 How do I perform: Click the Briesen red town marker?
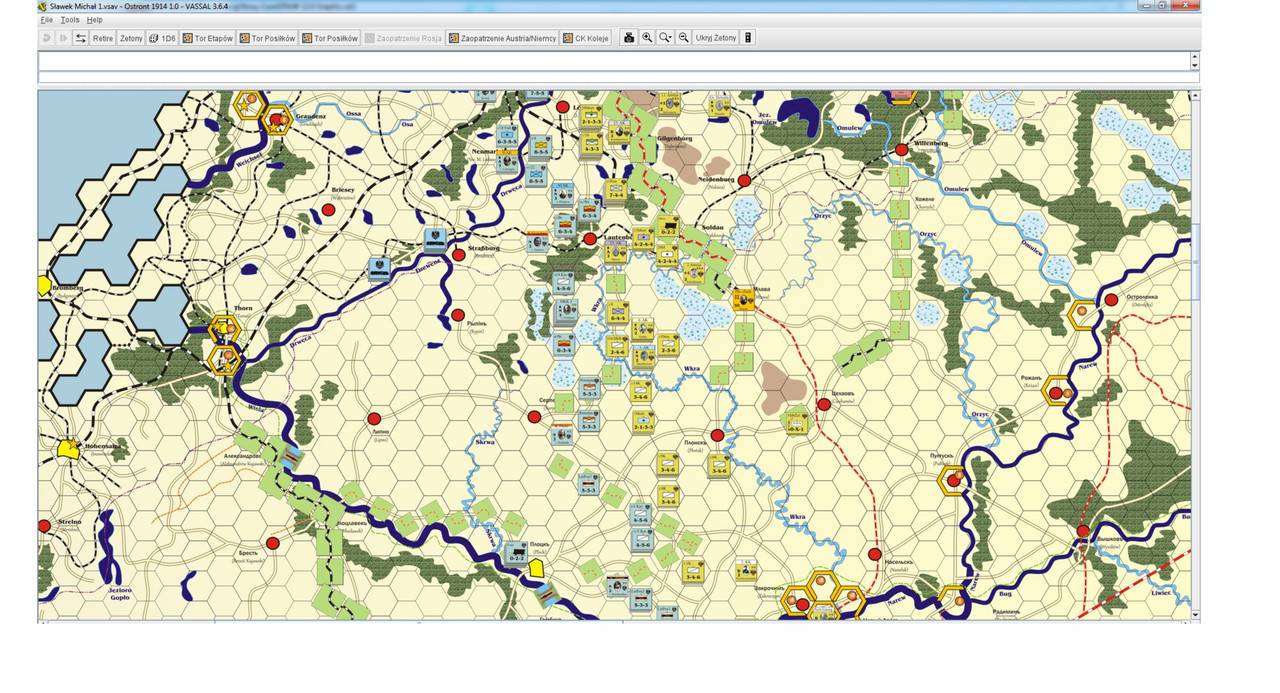coord(328,210)
